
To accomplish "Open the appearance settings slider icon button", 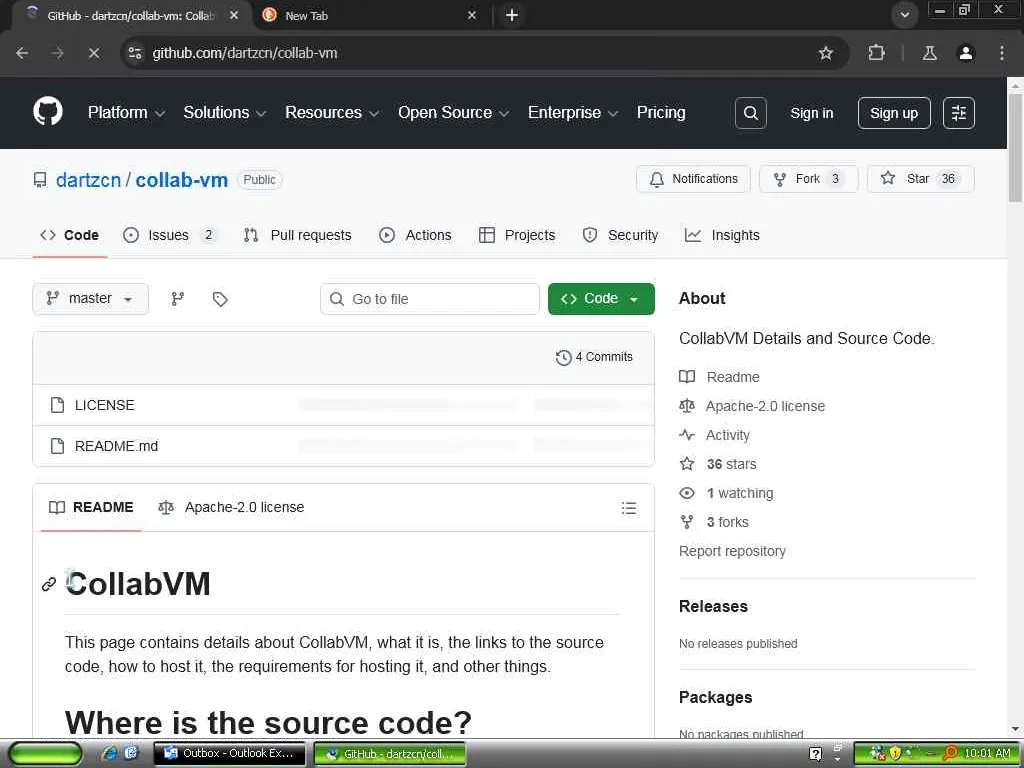I will point(959,113).
